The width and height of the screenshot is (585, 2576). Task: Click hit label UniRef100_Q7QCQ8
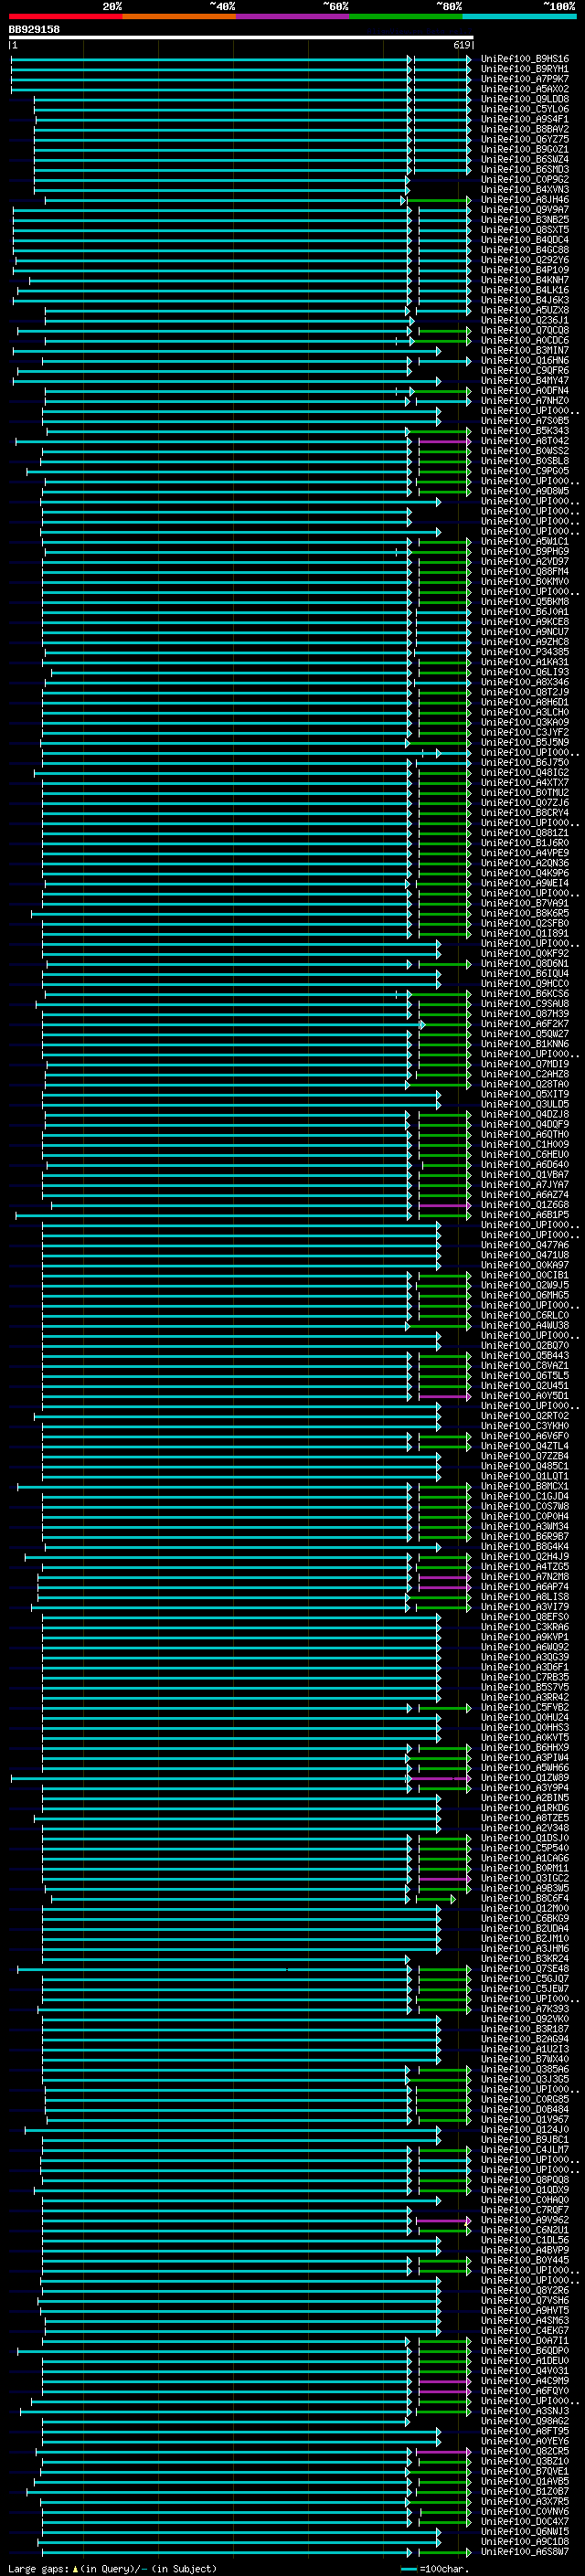[525, 331]
